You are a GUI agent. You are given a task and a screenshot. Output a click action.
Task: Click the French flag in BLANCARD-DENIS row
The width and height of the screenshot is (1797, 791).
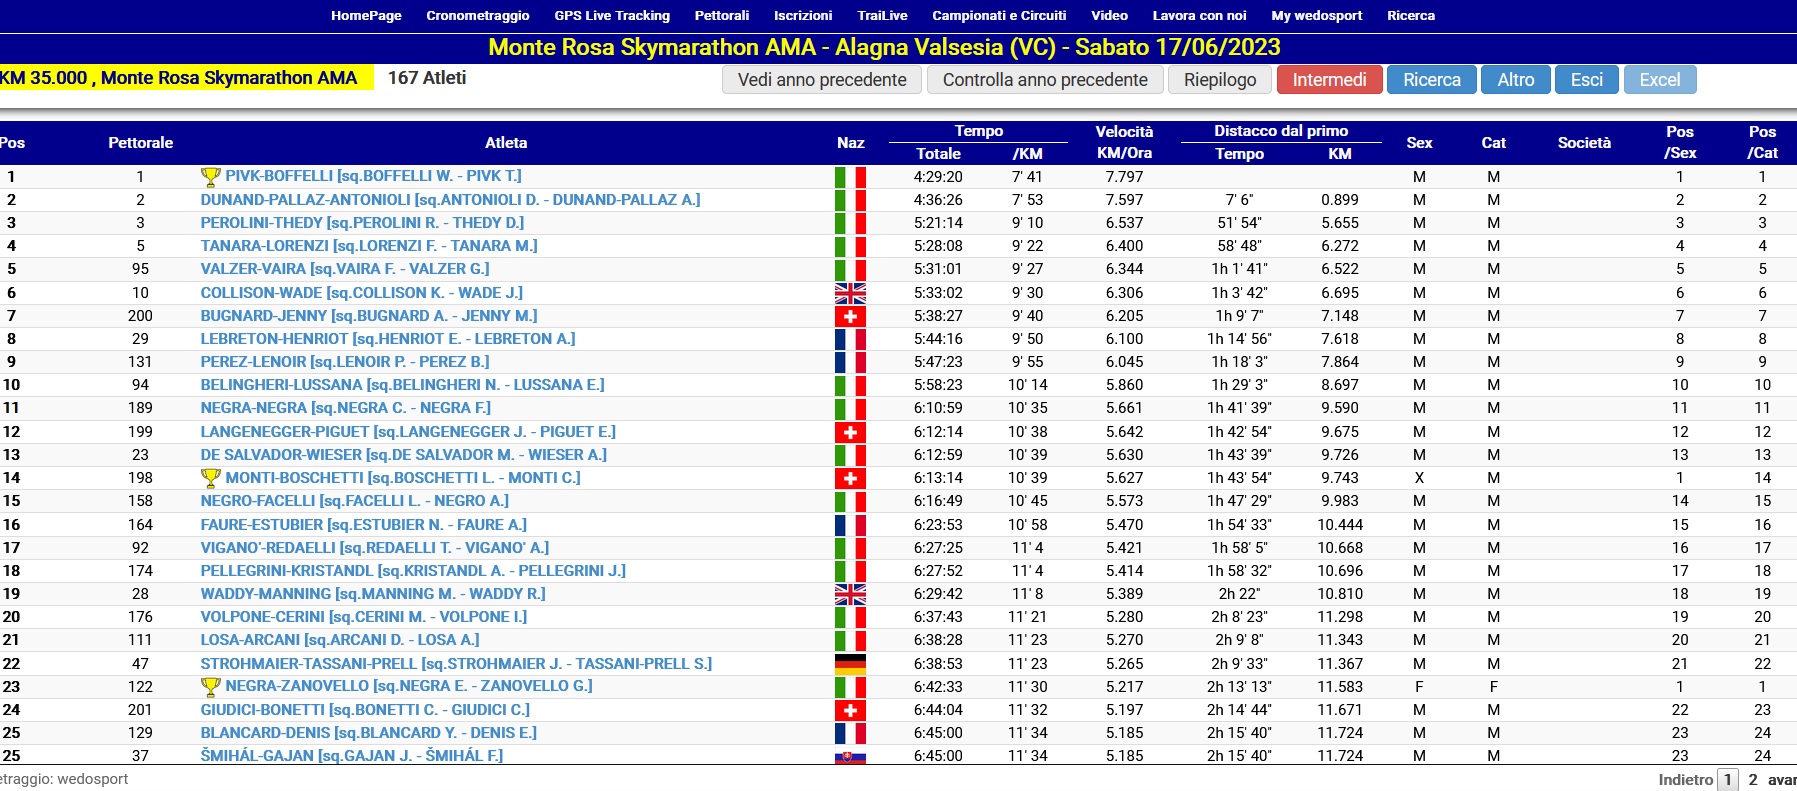click(x=850, y=733)
